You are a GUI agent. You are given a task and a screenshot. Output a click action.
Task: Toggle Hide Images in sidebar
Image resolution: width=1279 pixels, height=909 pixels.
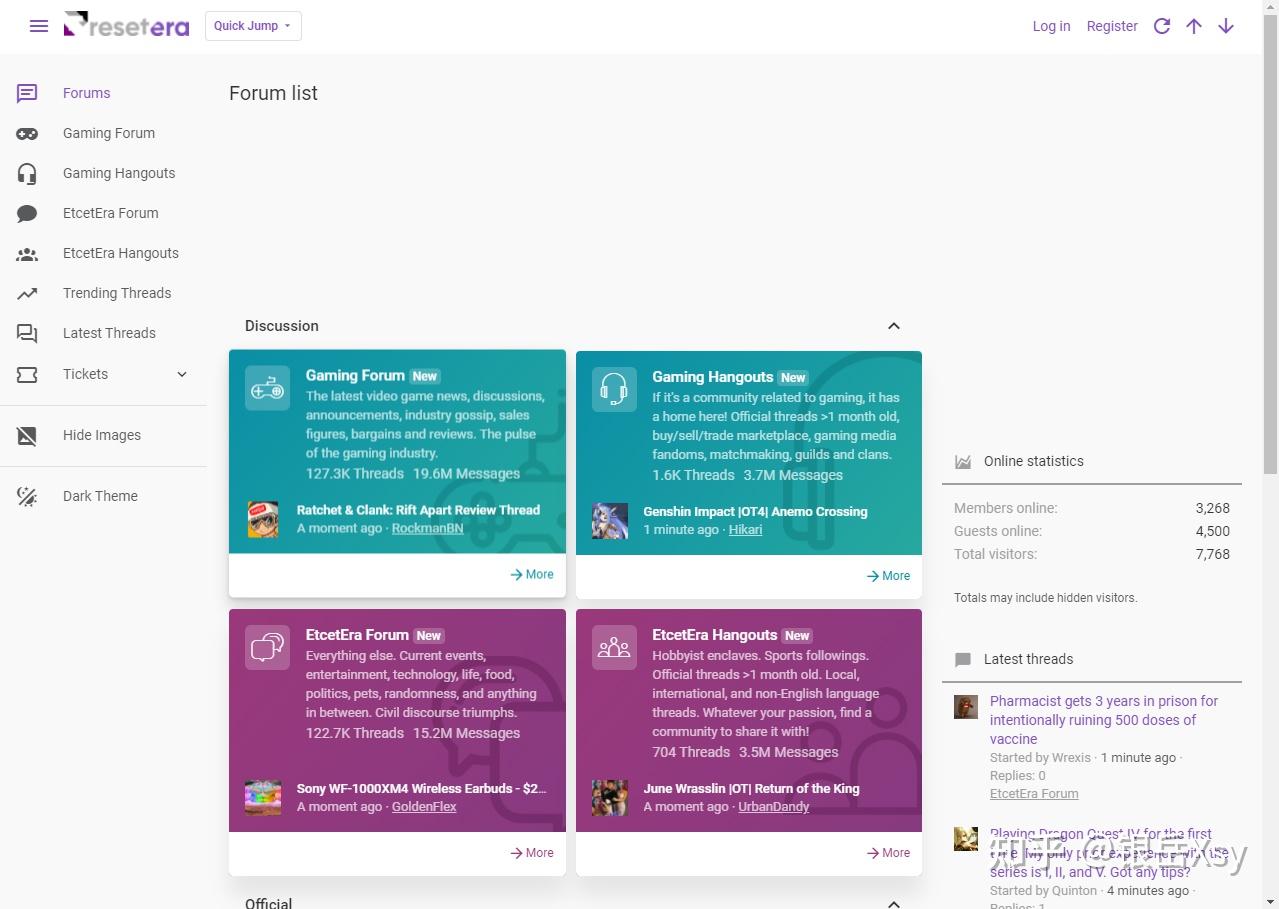[x=101, y=435]
